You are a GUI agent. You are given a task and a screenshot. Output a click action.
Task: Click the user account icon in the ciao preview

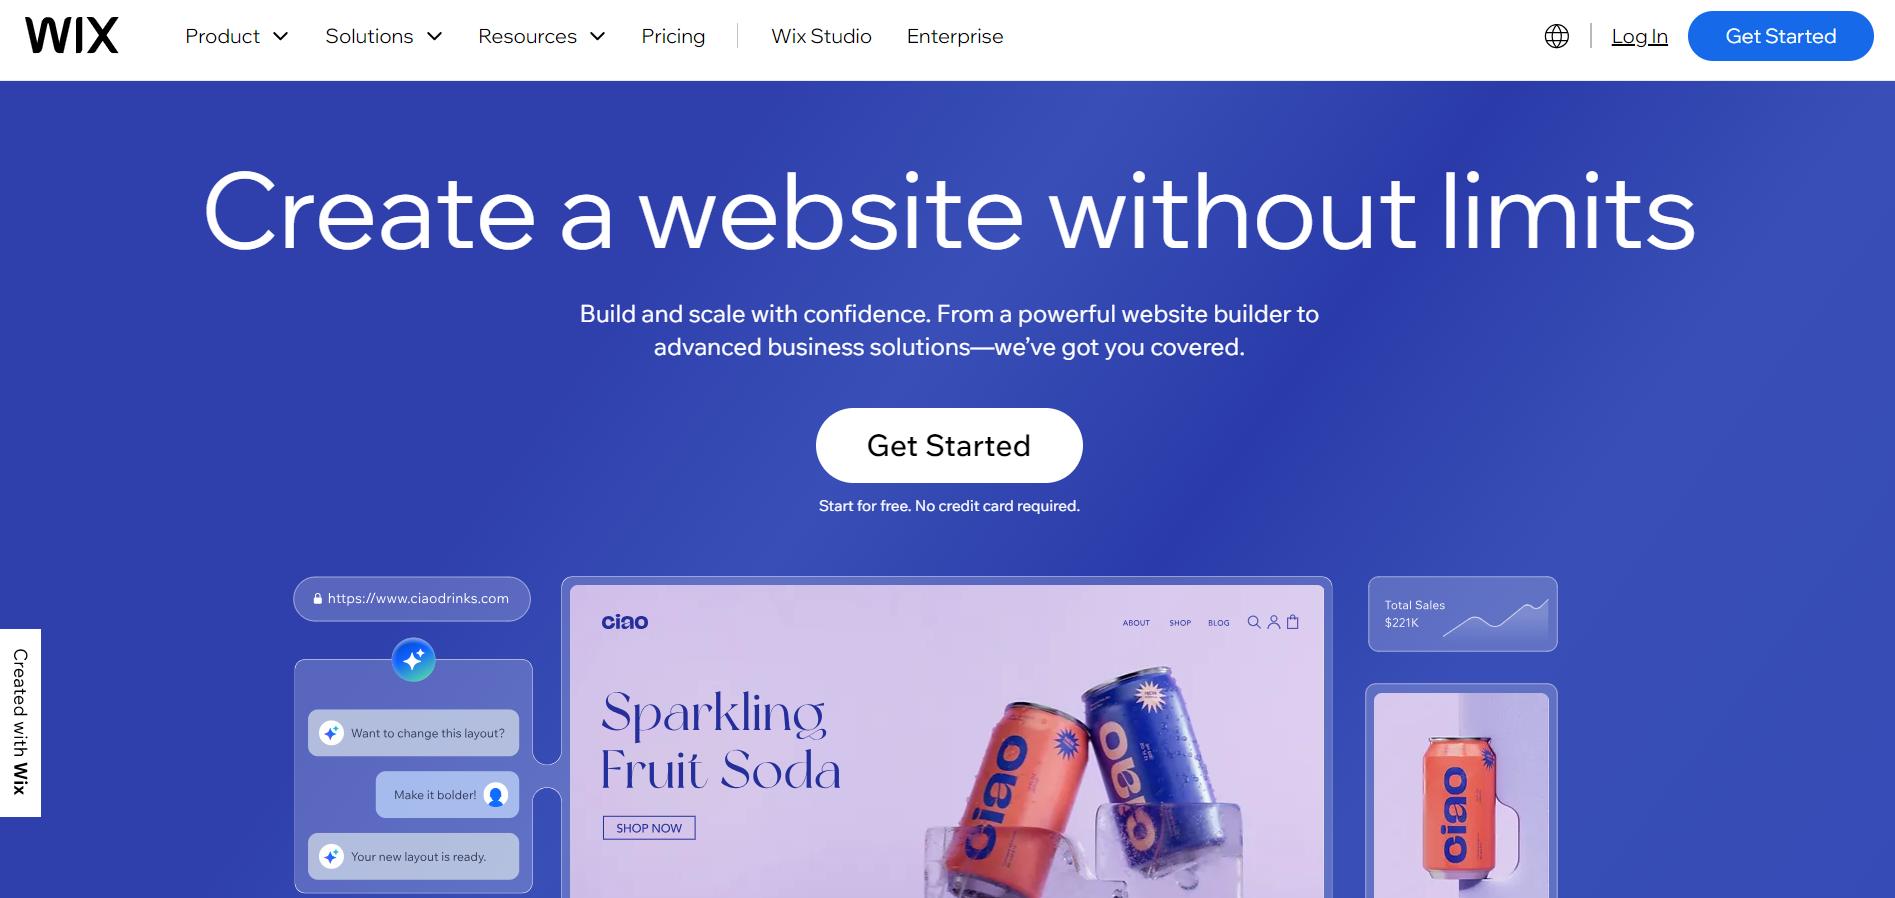pos(1273,622)
